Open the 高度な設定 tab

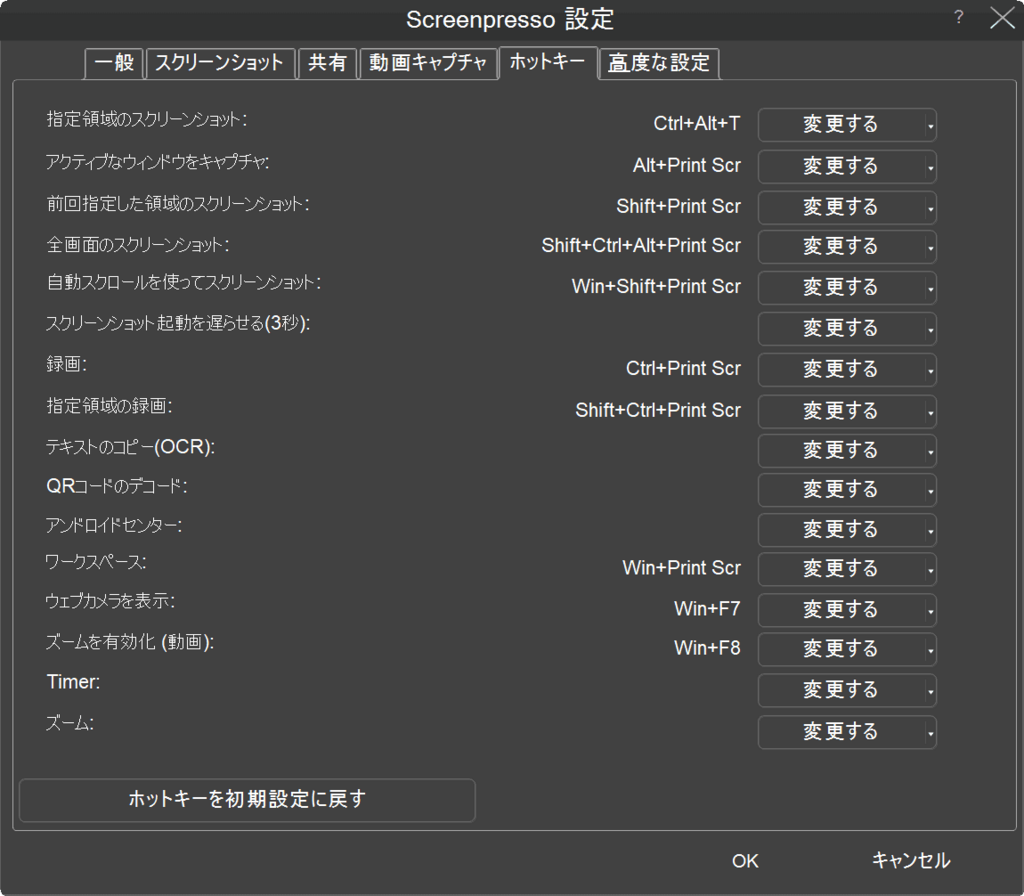click(659, 63)
